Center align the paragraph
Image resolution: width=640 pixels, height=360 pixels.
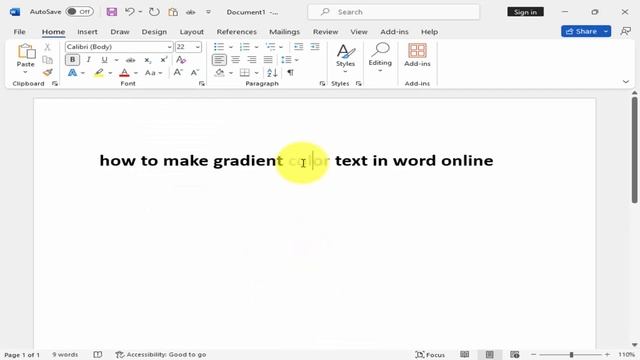point(236,60)
